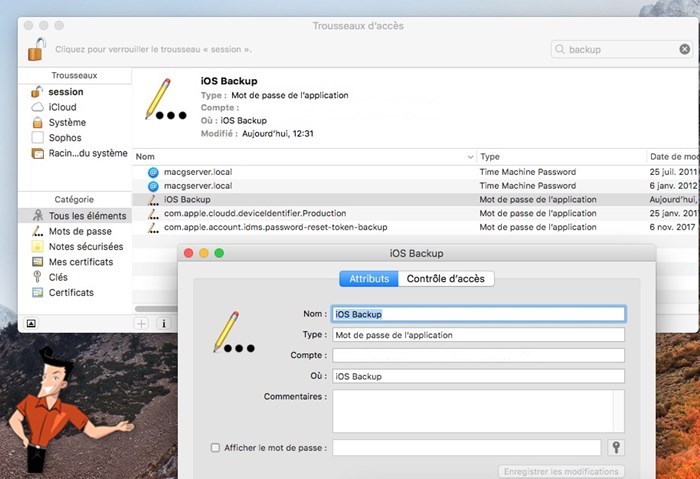Click the iCloud cloud icon
This screenshot has width=700, height=479.
pos(38,107)
